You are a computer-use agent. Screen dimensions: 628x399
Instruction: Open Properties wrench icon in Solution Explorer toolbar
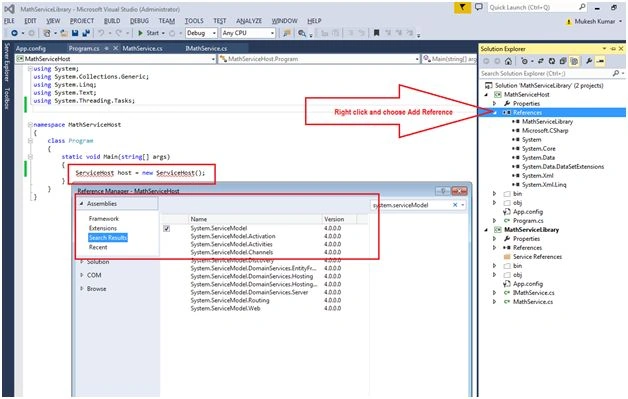tap(589, 61)
